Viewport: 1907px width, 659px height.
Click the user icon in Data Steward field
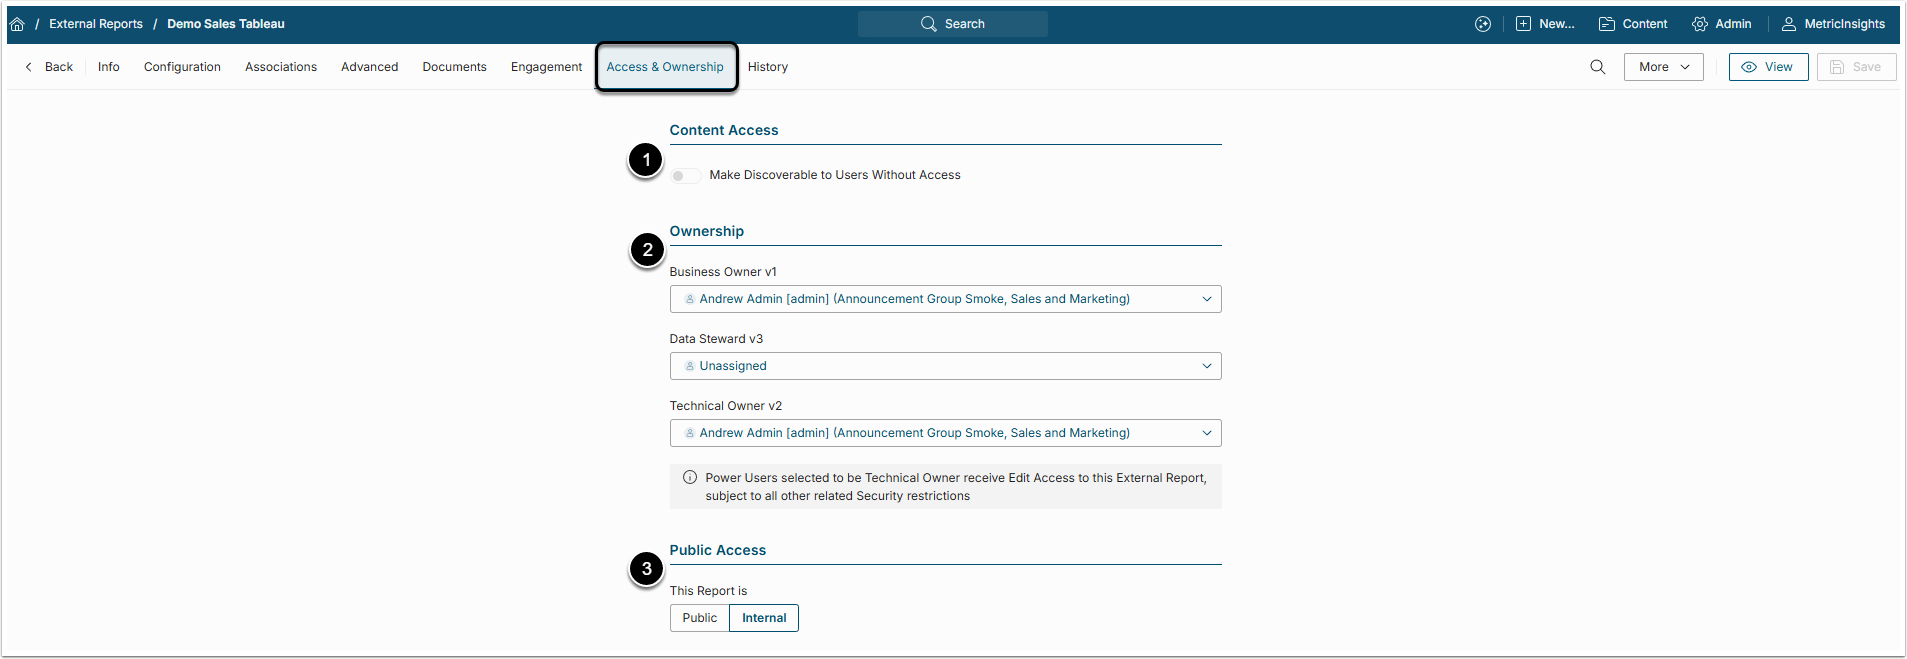point(690,366)
